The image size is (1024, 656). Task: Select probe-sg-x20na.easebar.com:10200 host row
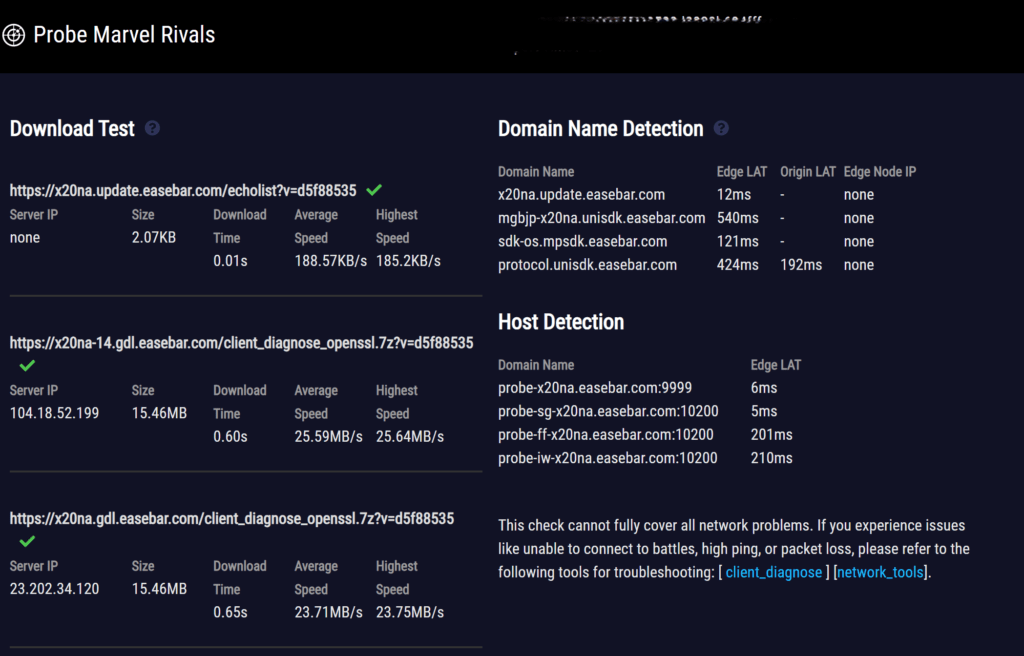coord(608,412)
